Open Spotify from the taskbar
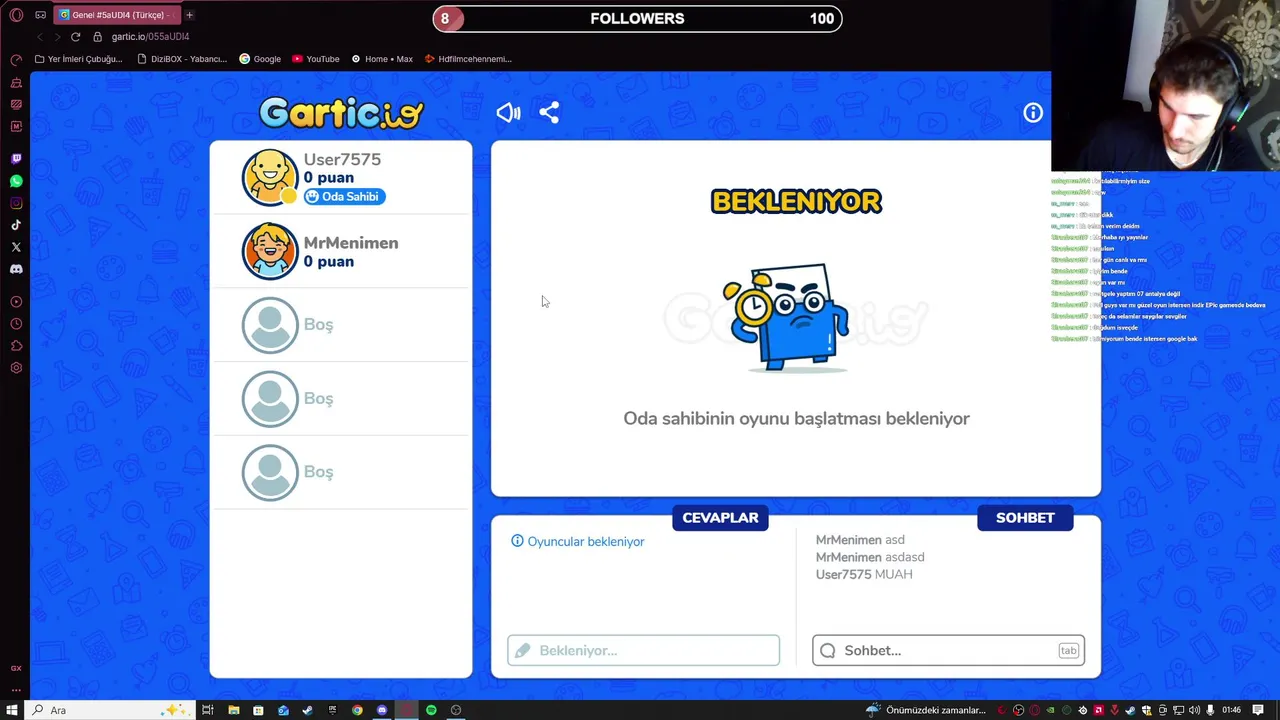 [431, 710]
